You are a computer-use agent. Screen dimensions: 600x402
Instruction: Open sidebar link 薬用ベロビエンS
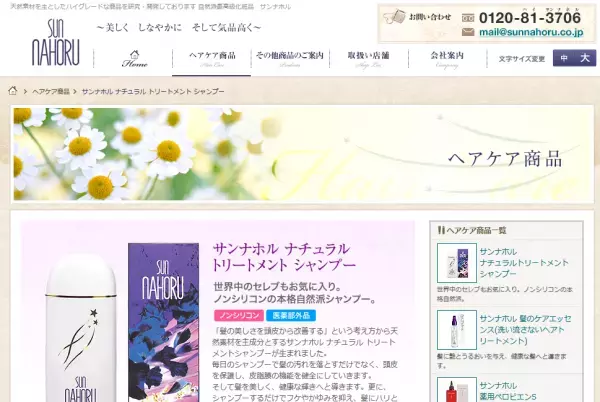click(x=508, y=391)
